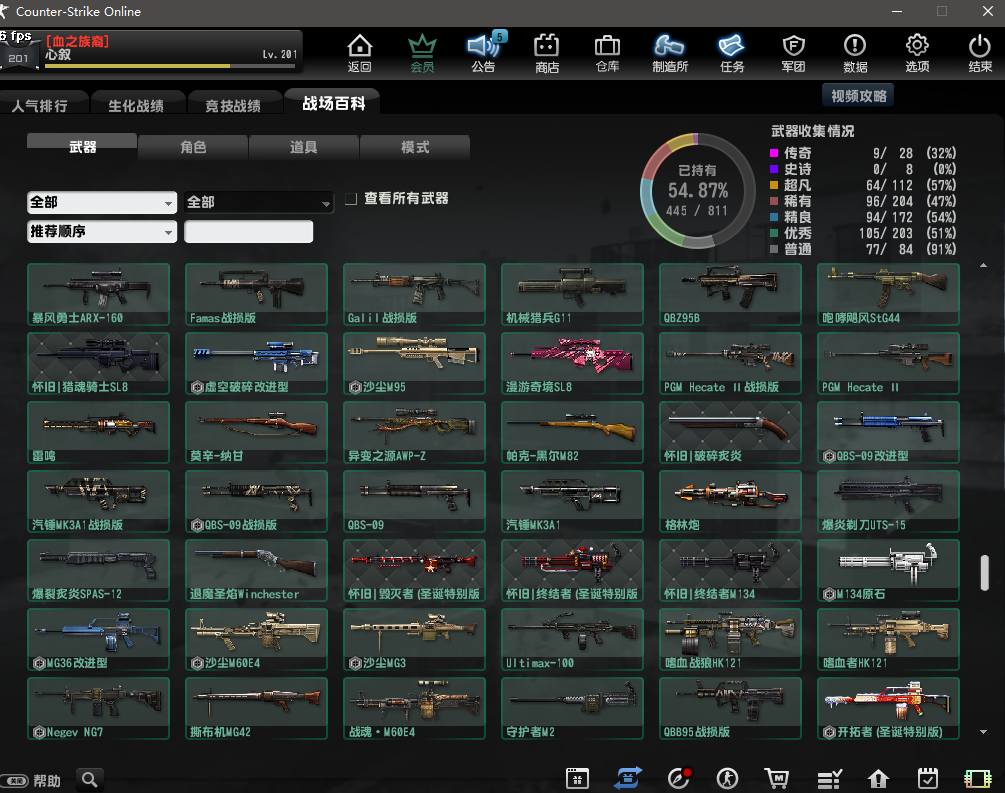Screen dimensions: 1005x793
Task: Select the Ultimax-100 weapon card
Action: (x=572, y=639)
